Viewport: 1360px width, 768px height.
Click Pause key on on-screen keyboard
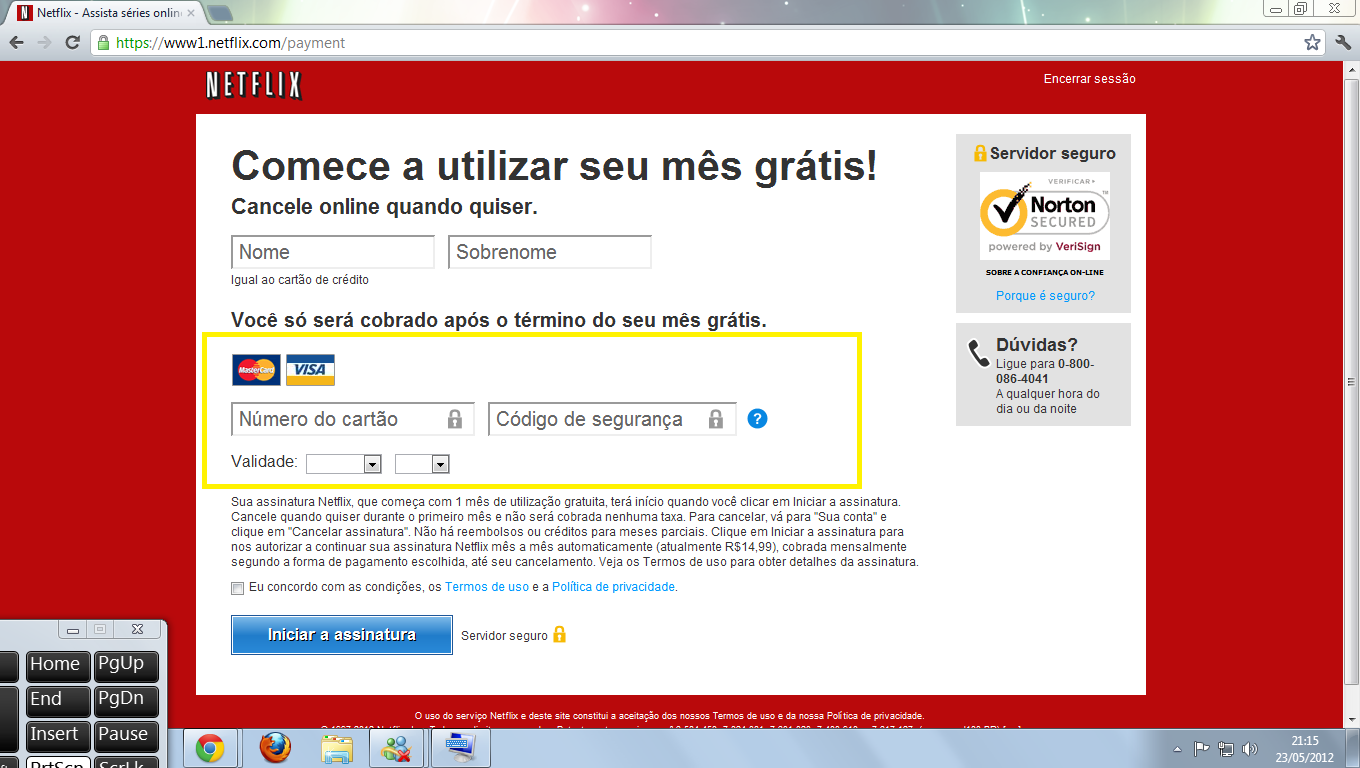(x=126, y=736)
